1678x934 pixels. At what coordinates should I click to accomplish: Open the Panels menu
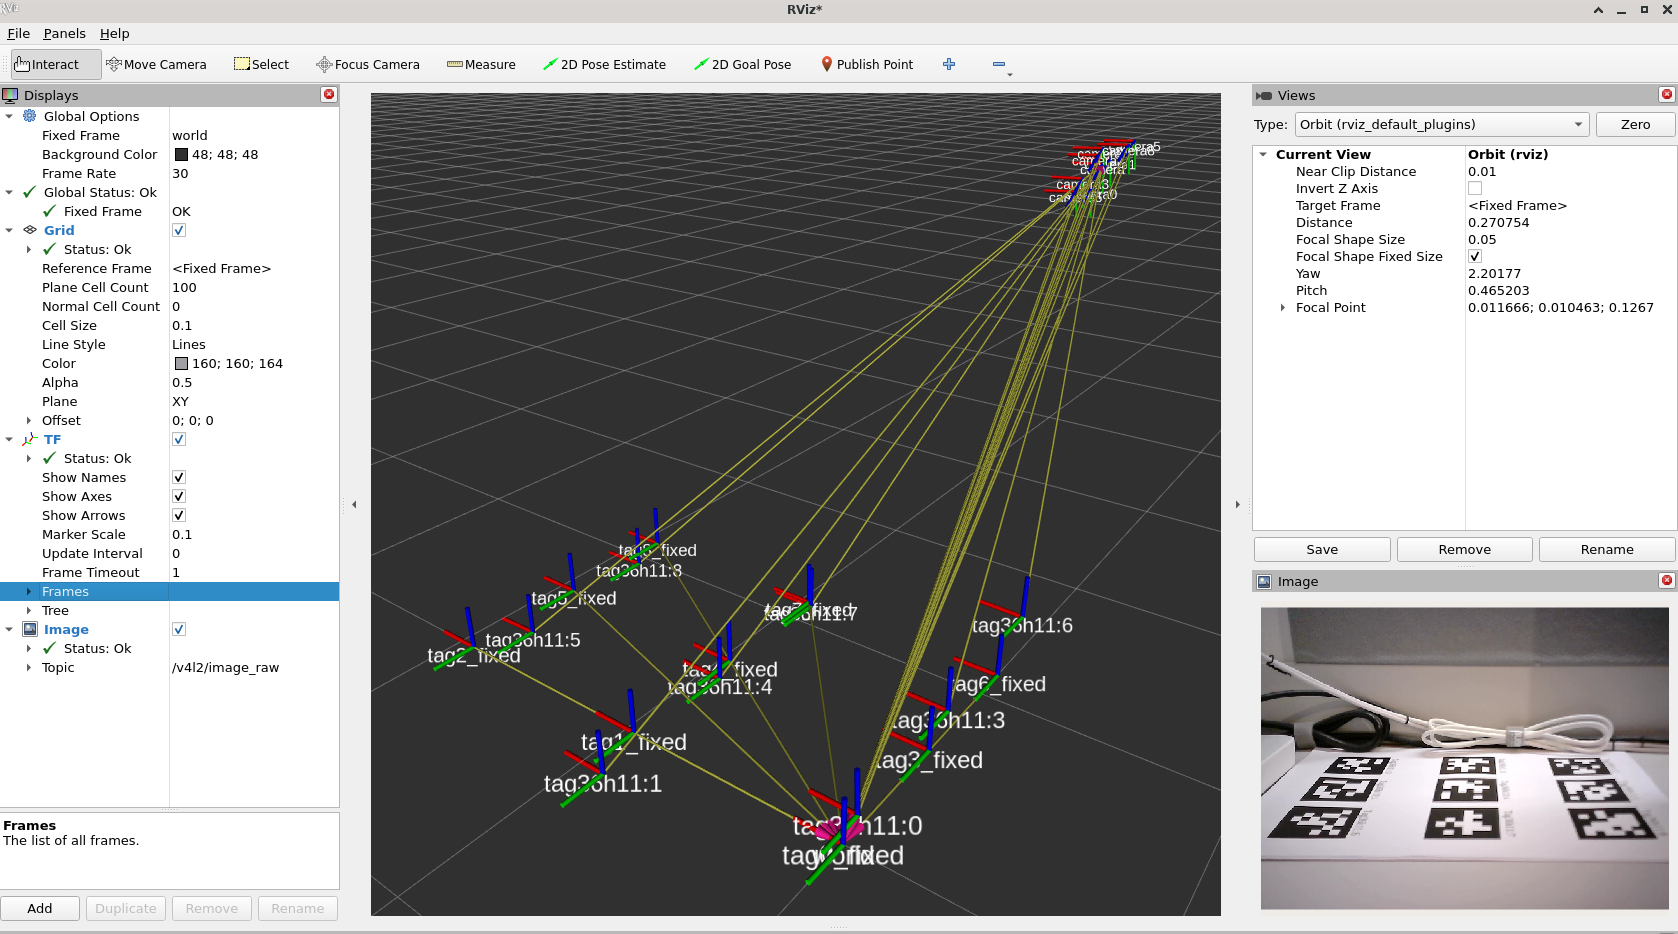coord(64,33)
